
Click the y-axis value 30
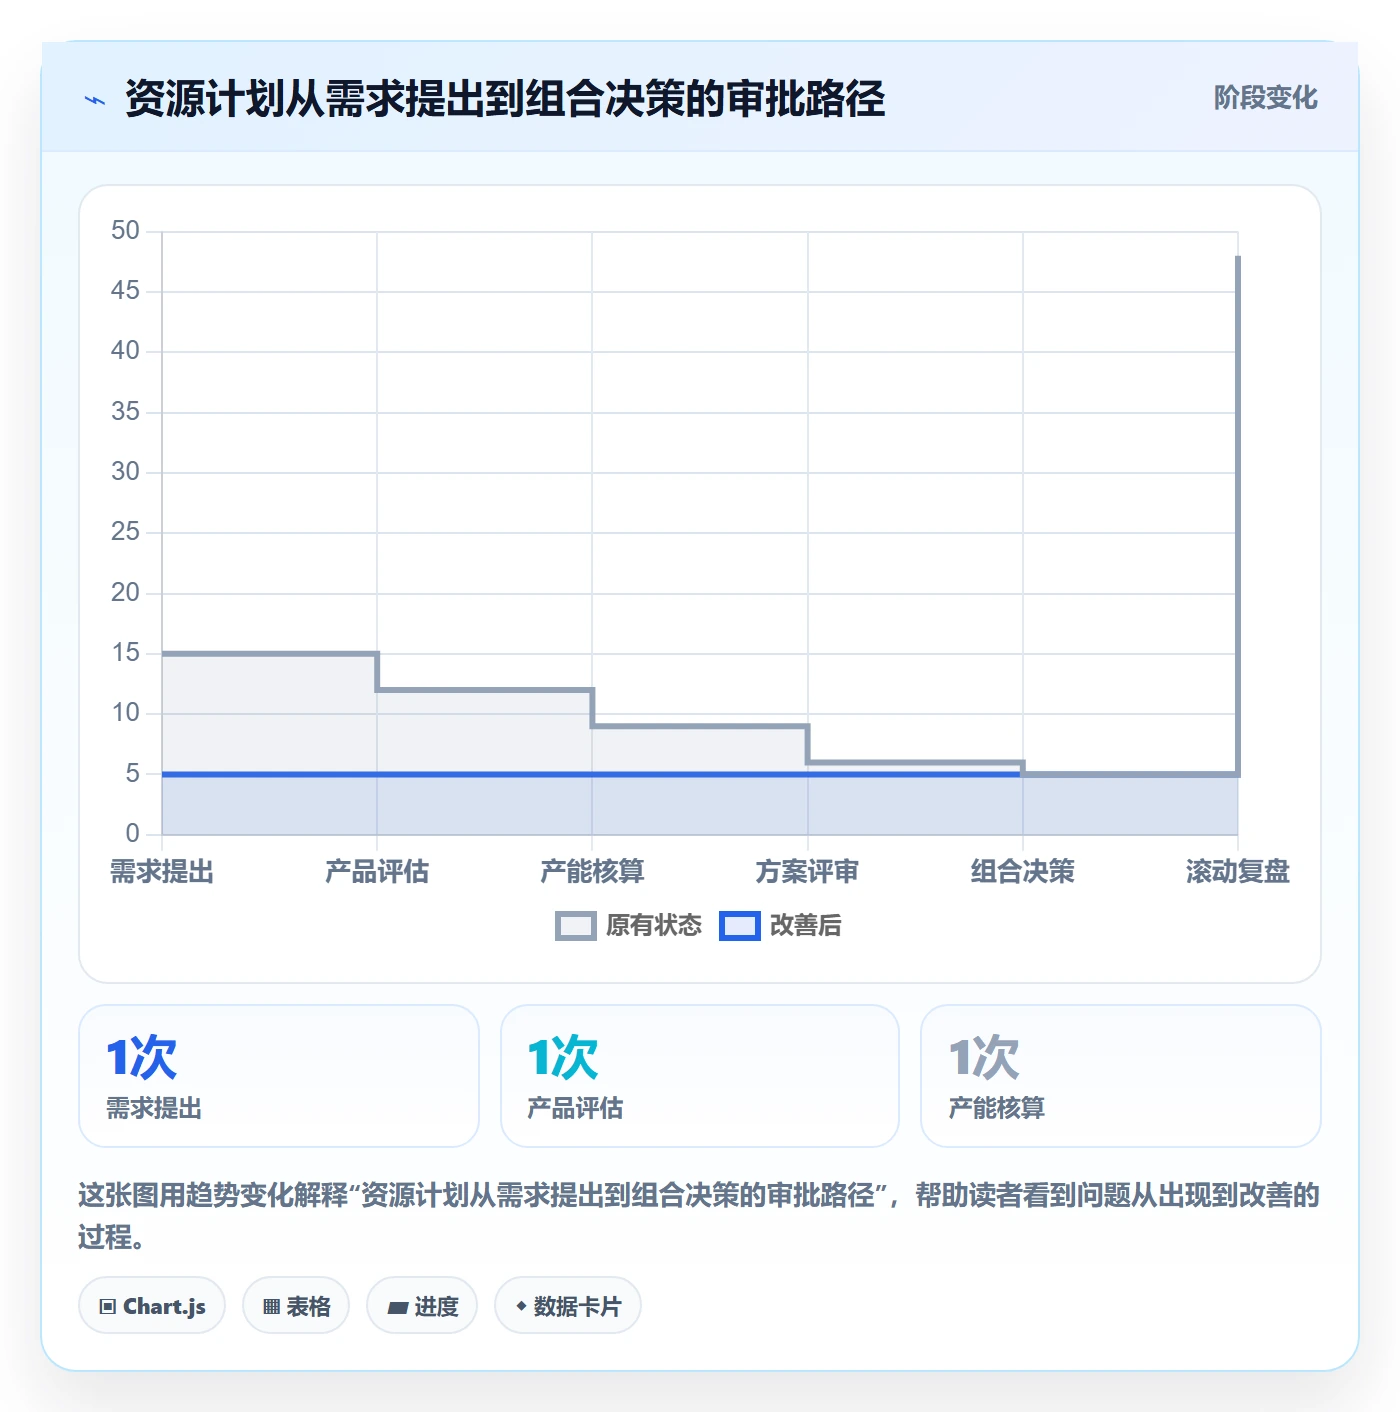[125, 472]
